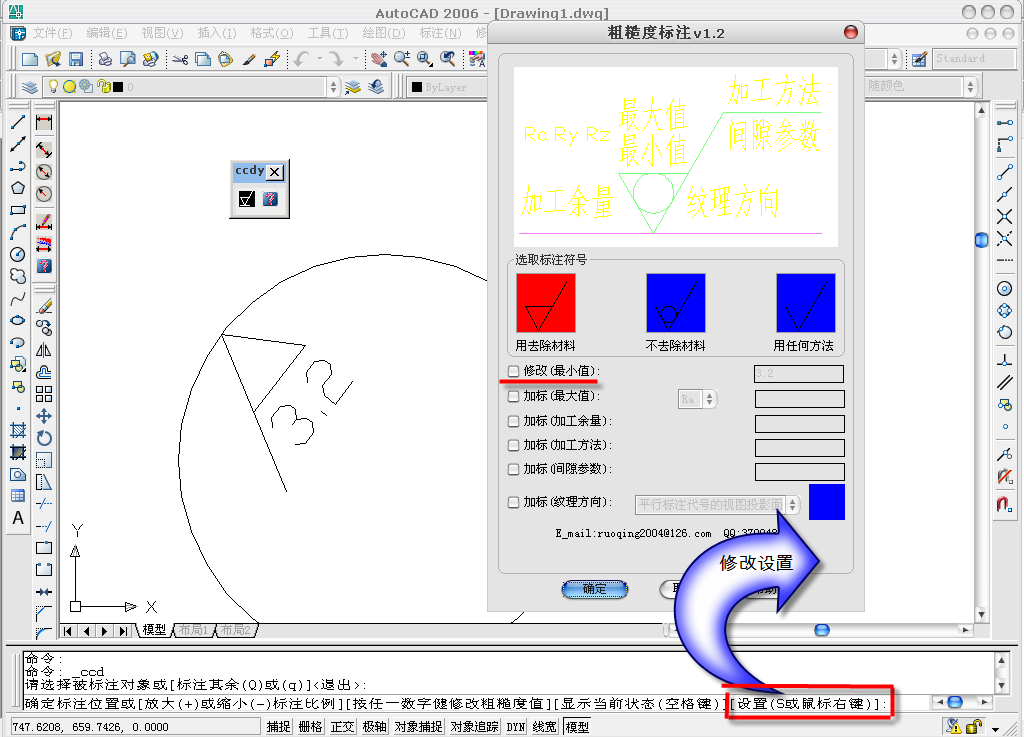Select the Polygon draw tool

(x=18, y=188)
